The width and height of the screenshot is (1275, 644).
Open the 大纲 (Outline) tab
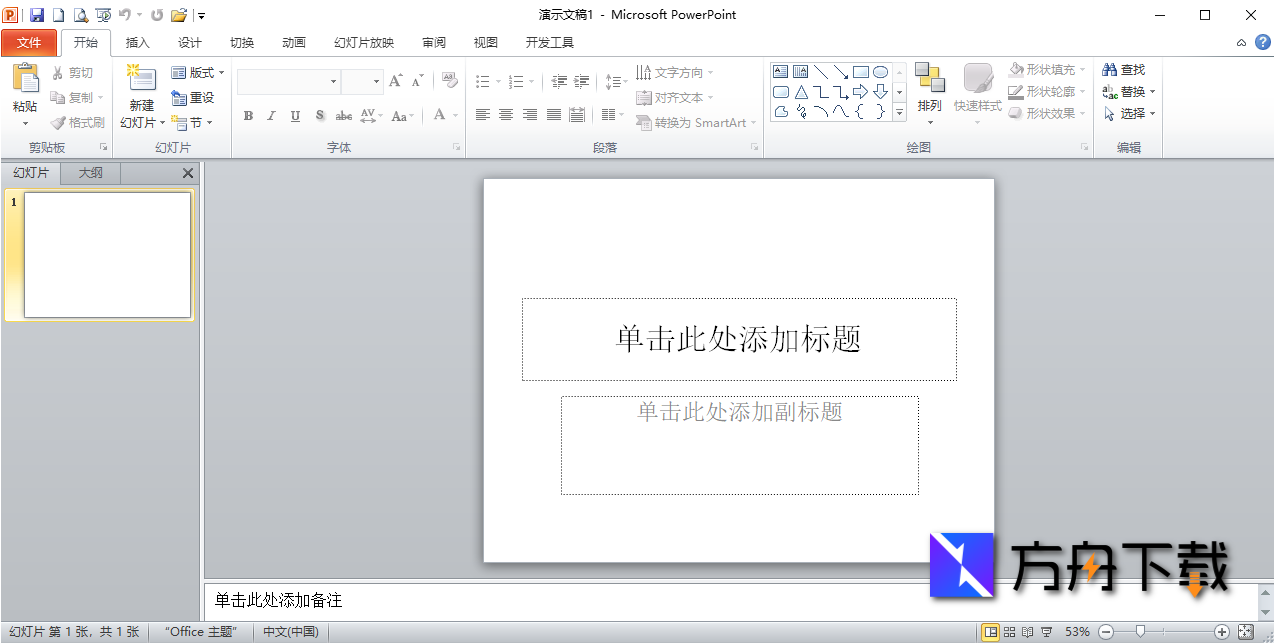coord(90,172)
